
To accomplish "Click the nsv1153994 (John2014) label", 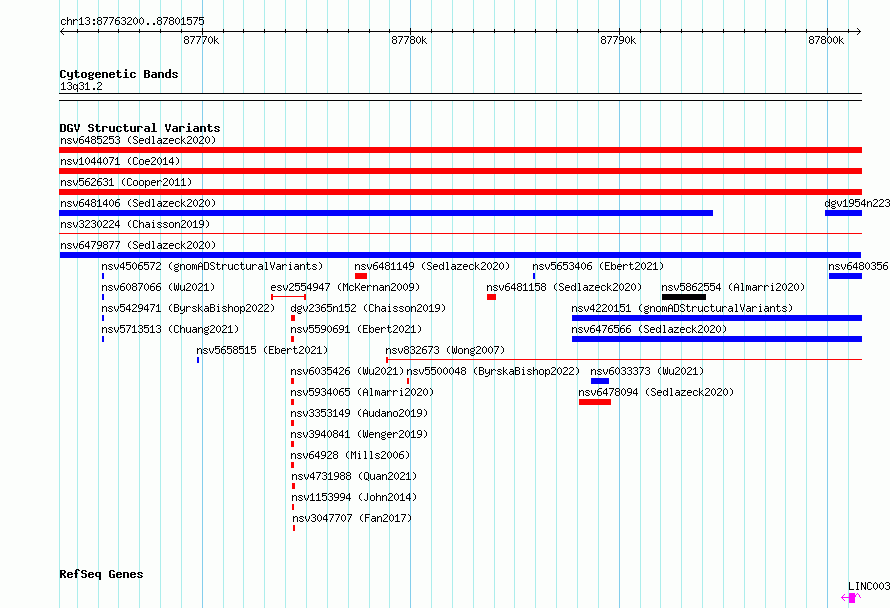I will [x=354, y=497].
